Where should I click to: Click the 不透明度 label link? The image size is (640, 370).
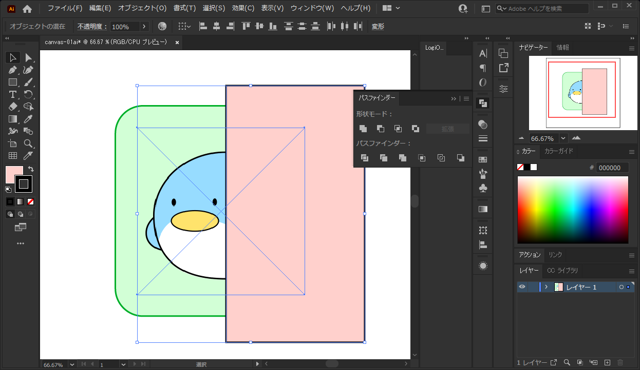tap(92, 27)
